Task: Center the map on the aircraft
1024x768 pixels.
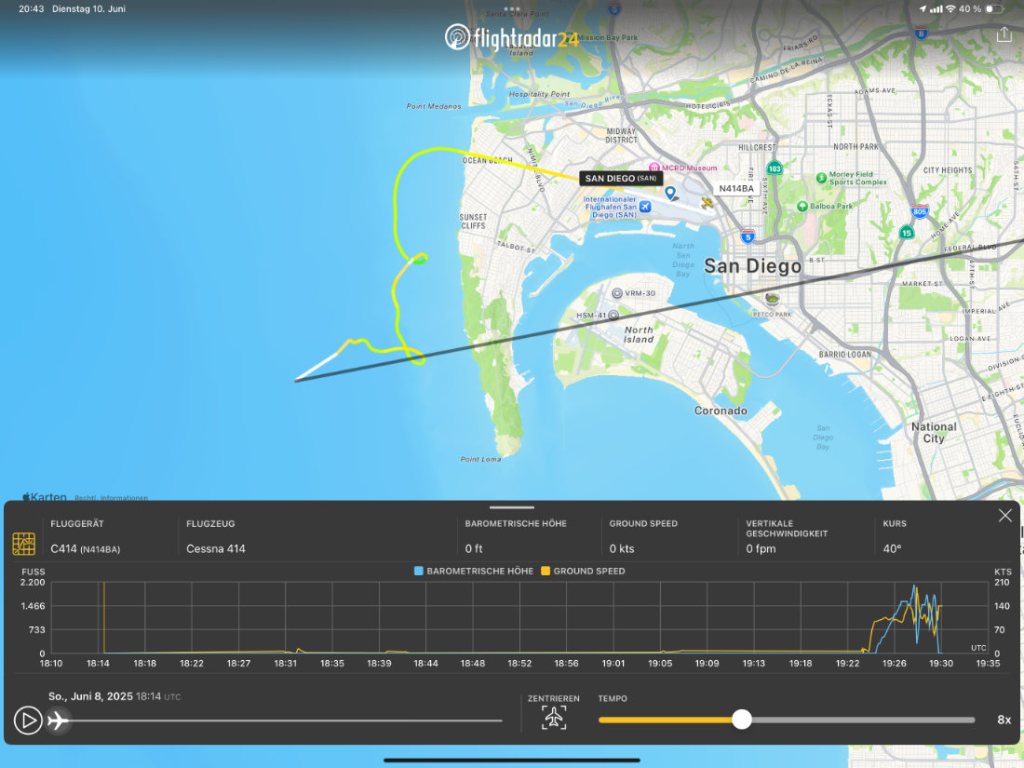Action: [x=554, y=717]
